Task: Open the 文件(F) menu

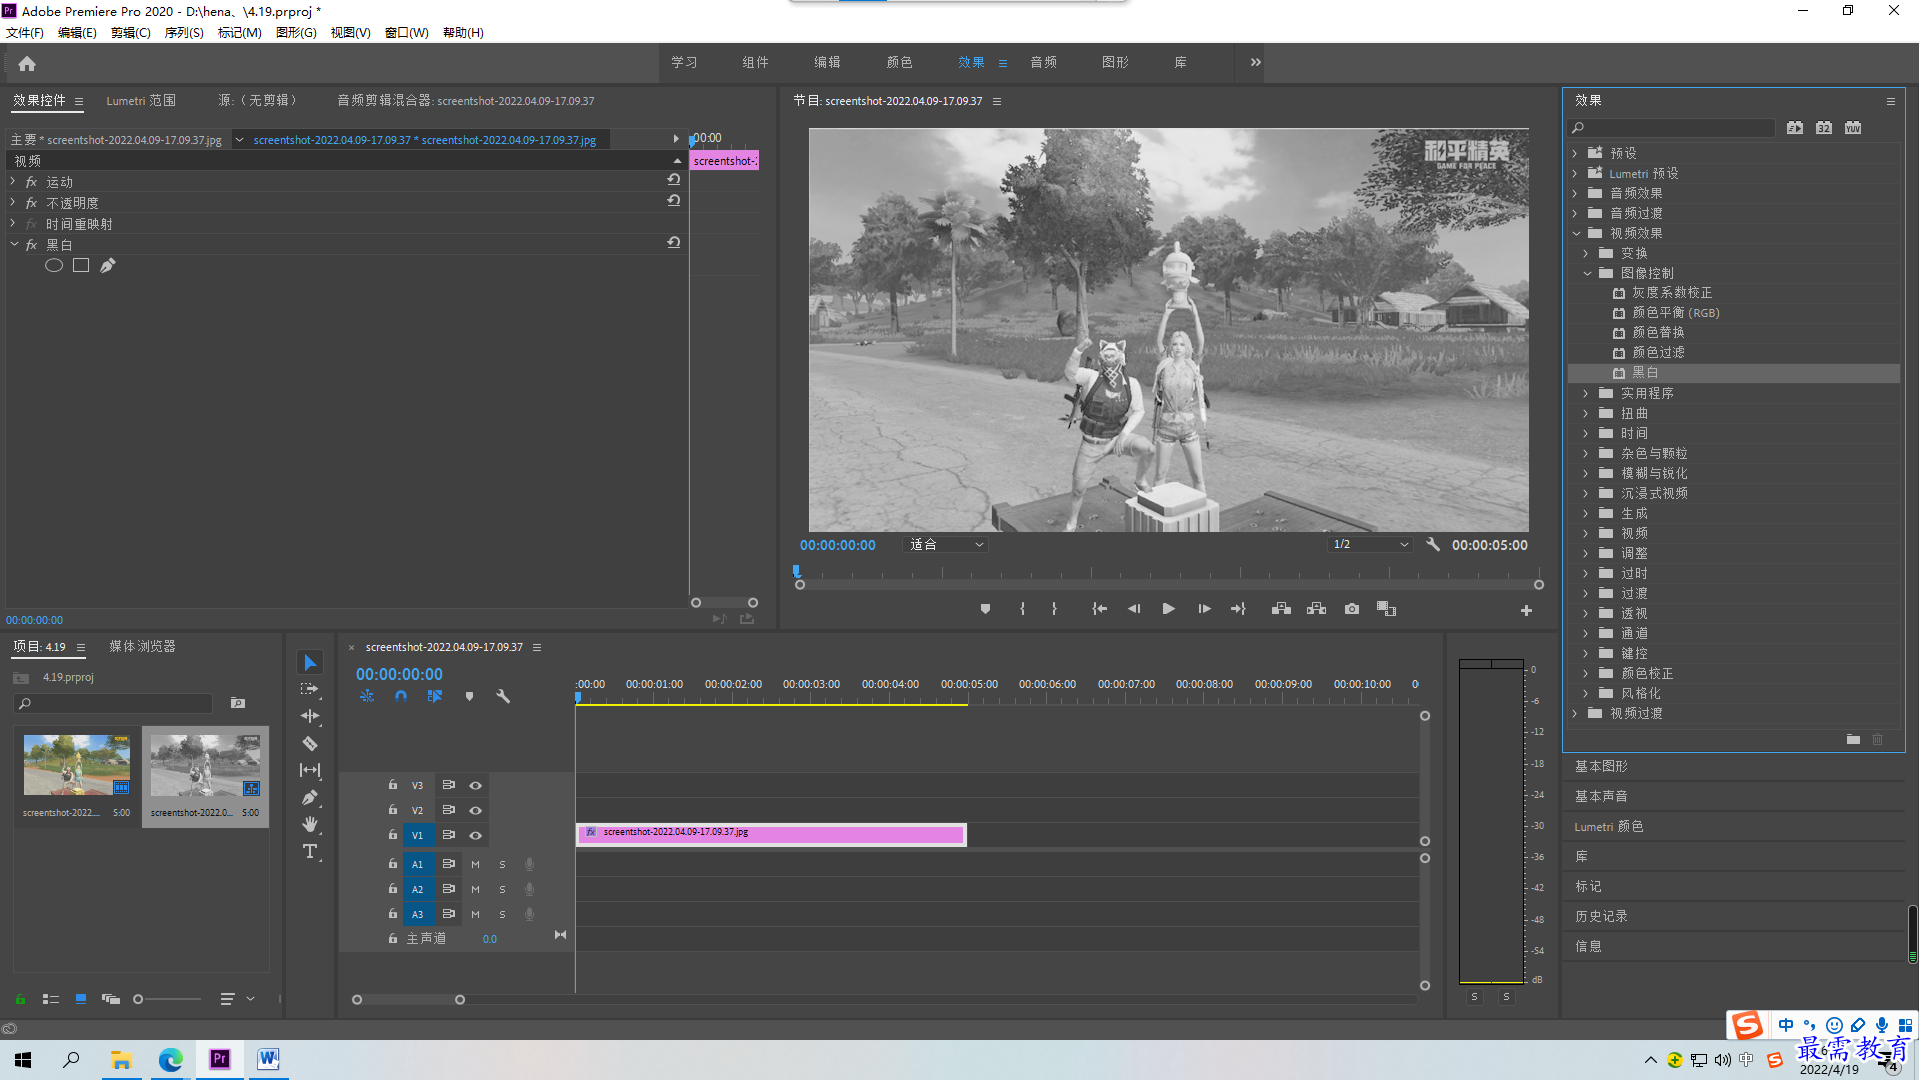Action: point(25,33)
